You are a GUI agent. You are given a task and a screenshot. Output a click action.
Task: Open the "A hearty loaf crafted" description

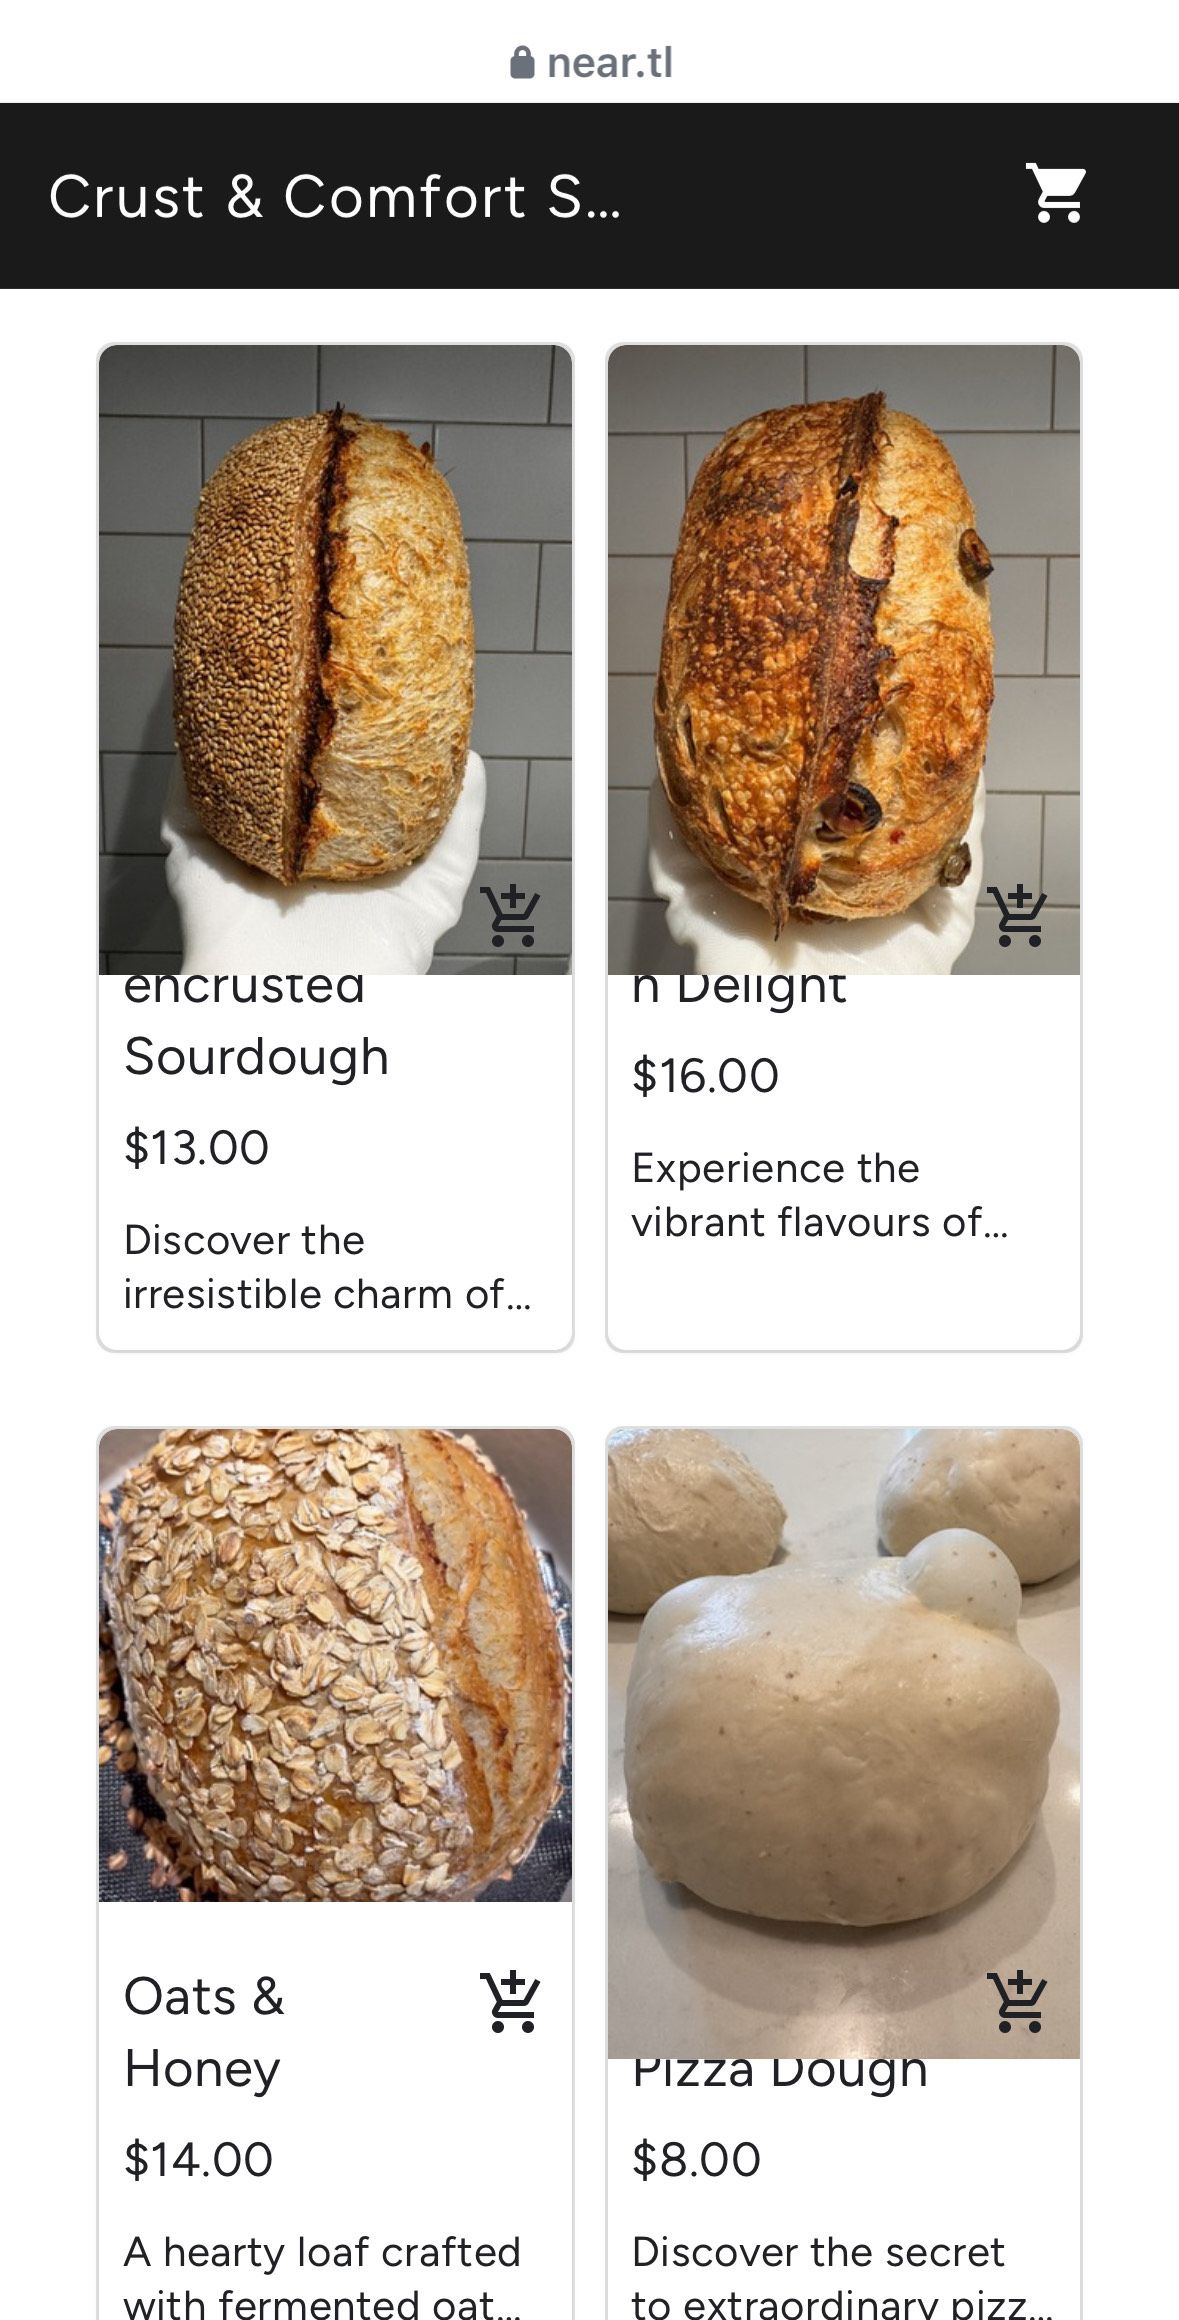[x=322, y=2277]
